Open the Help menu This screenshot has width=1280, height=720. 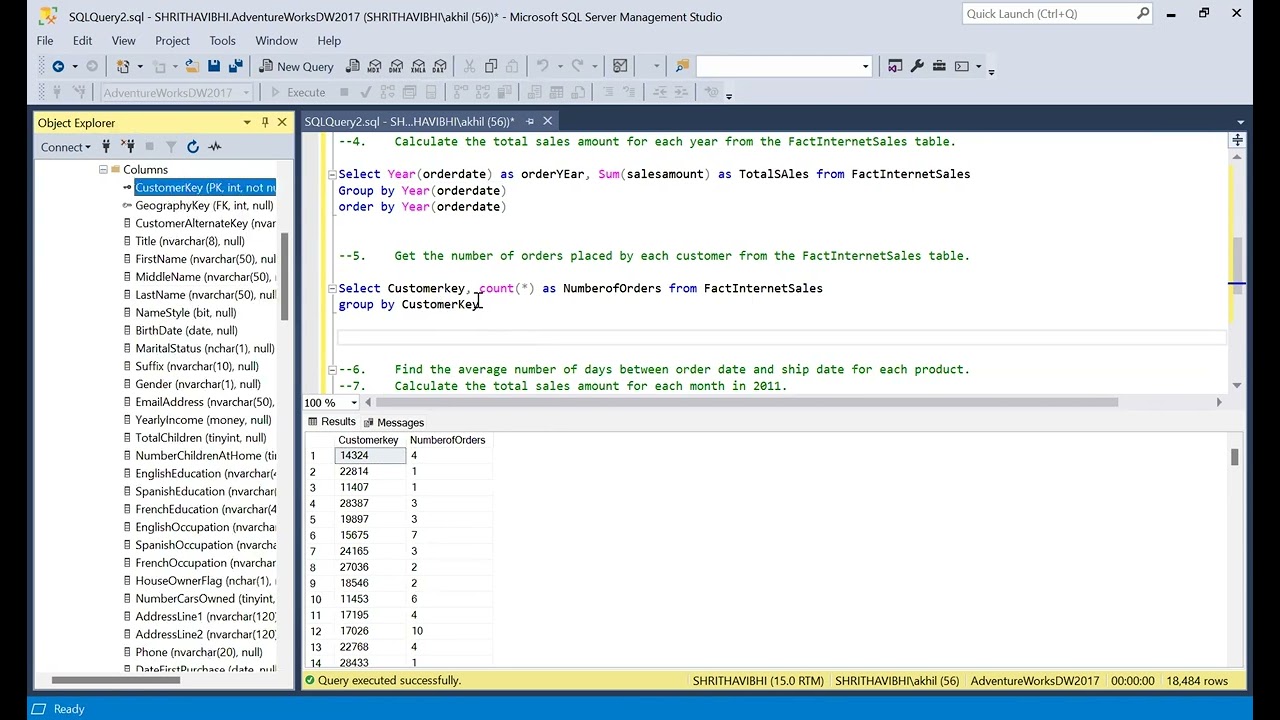tap(329, 41)
